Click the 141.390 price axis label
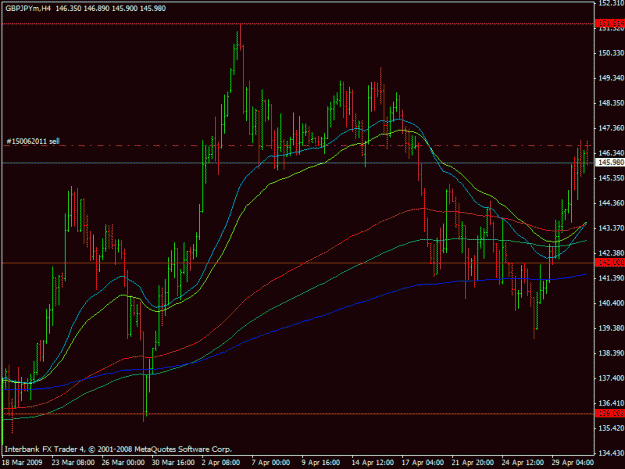Image resolution: width=625 pixels, height=469 pixels. point(611,278)
